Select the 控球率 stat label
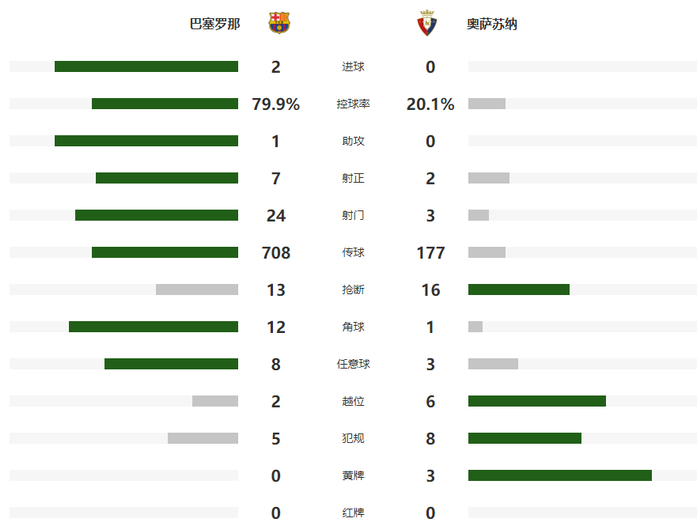 (x=353, y=104)
